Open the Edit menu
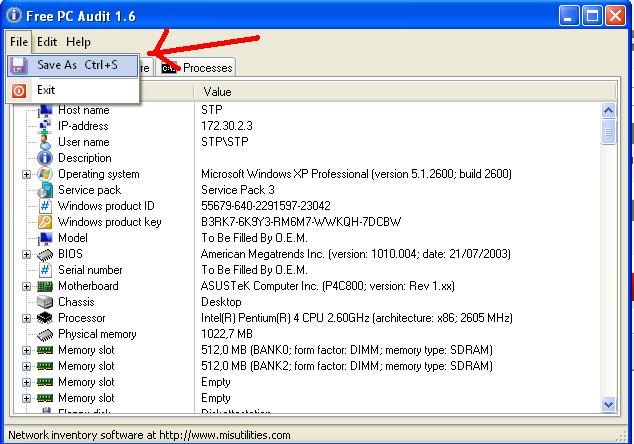 47,42
